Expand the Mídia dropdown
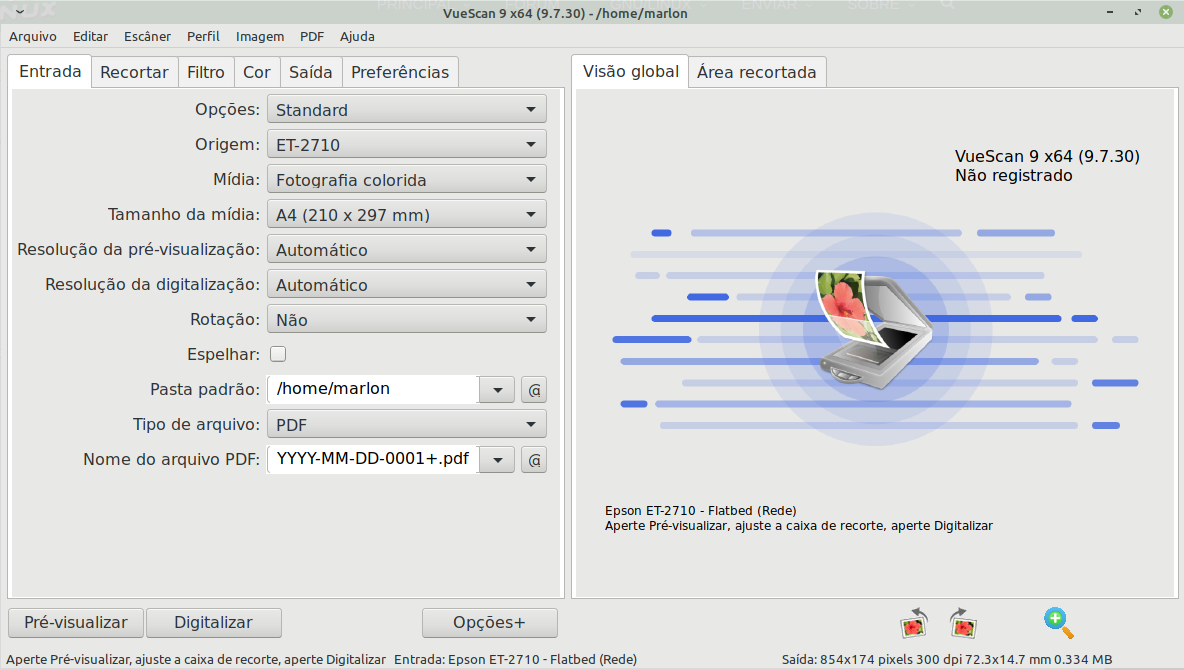 pyautogui.click(x=406, y=180)
